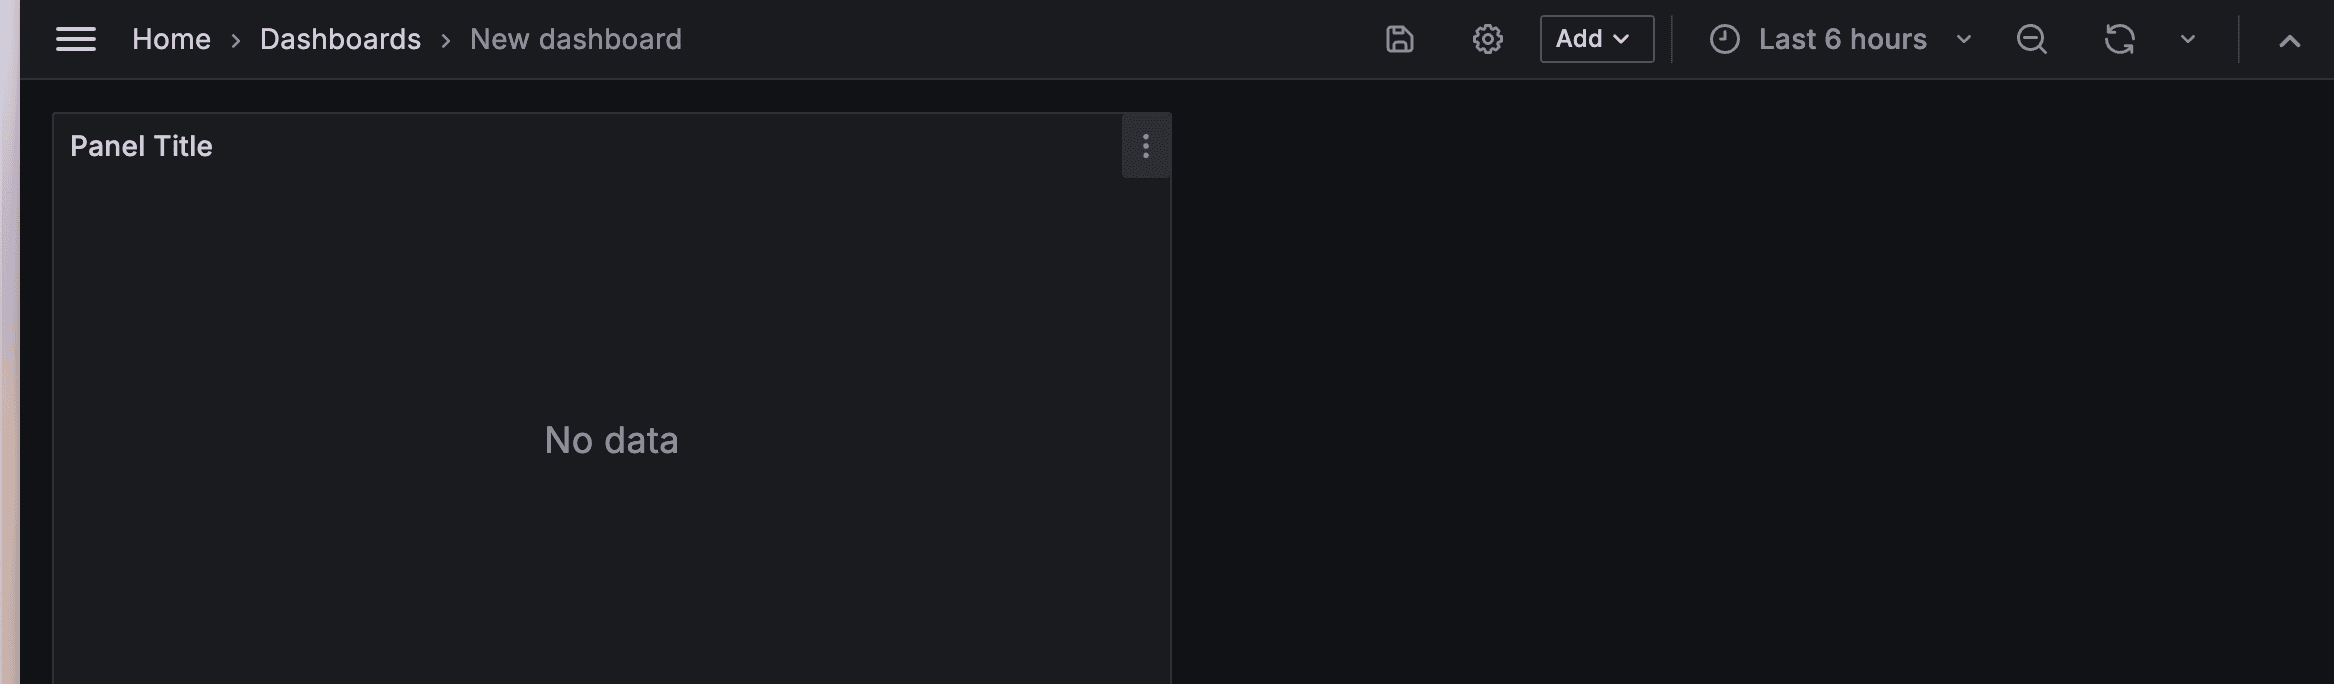The height and width of the screenshot is (684, 2334).
Task: Open the Add dropdown
Action: point(1595,39)
